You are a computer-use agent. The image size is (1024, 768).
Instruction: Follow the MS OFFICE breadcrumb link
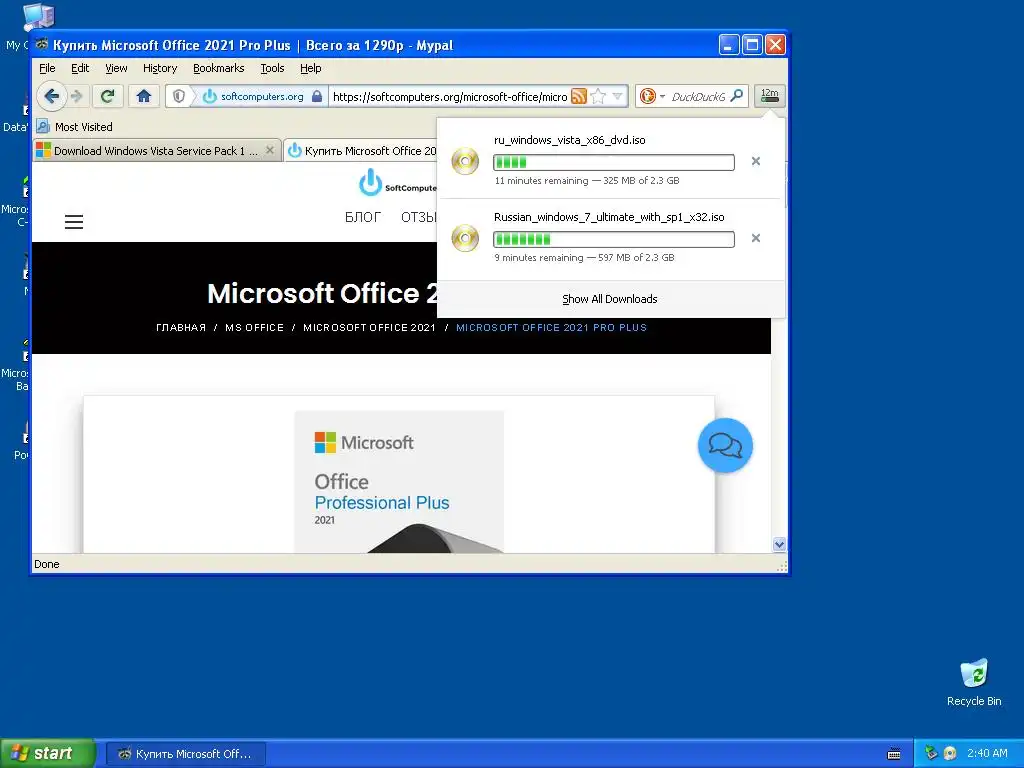(x=255, y=328)
